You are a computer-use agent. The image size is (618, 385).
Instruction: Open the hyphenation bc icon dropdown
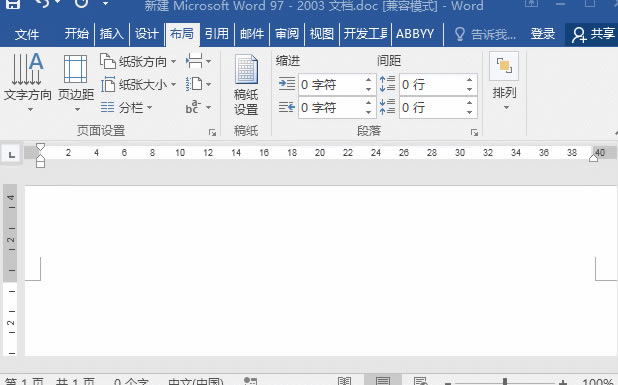(199, 107)
